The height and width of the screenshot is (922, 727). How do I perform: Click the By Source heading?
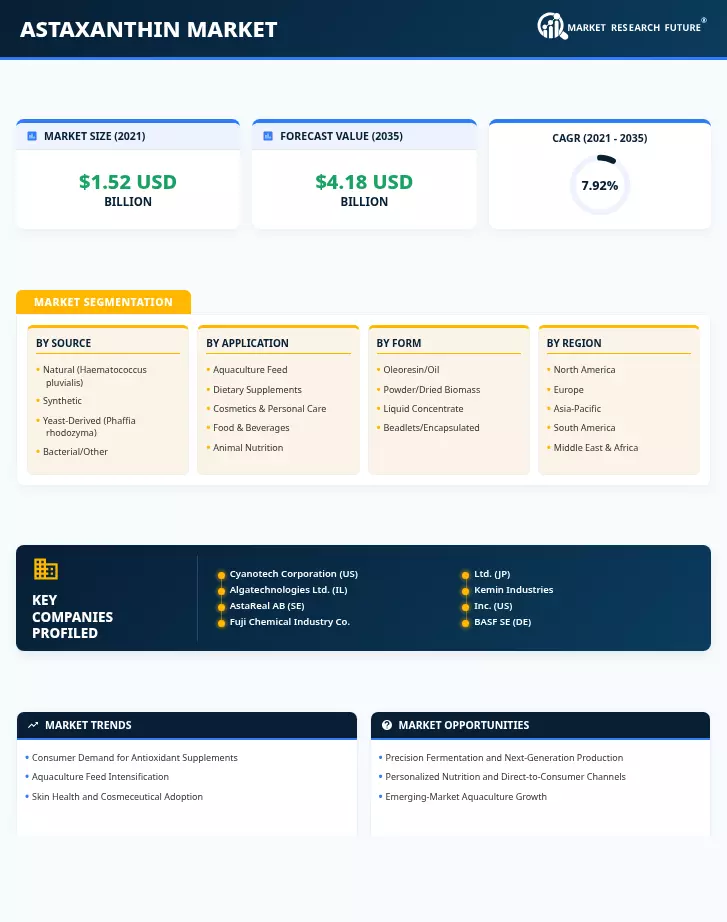pyautogui.click(x=64, y=343)
